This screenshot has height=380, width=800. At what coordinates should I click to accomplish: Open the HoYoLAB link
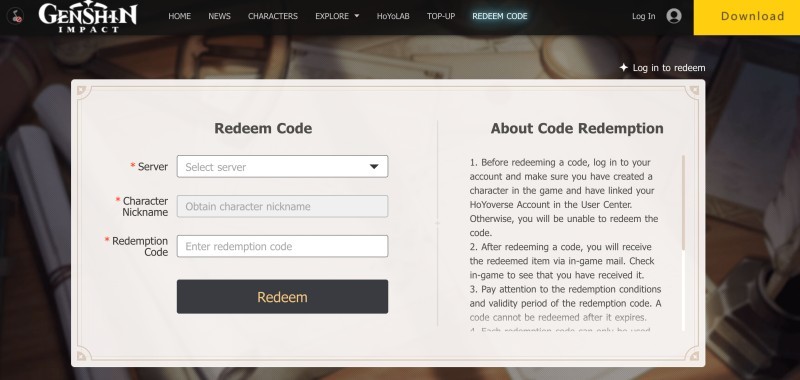(x=393, y=16)
